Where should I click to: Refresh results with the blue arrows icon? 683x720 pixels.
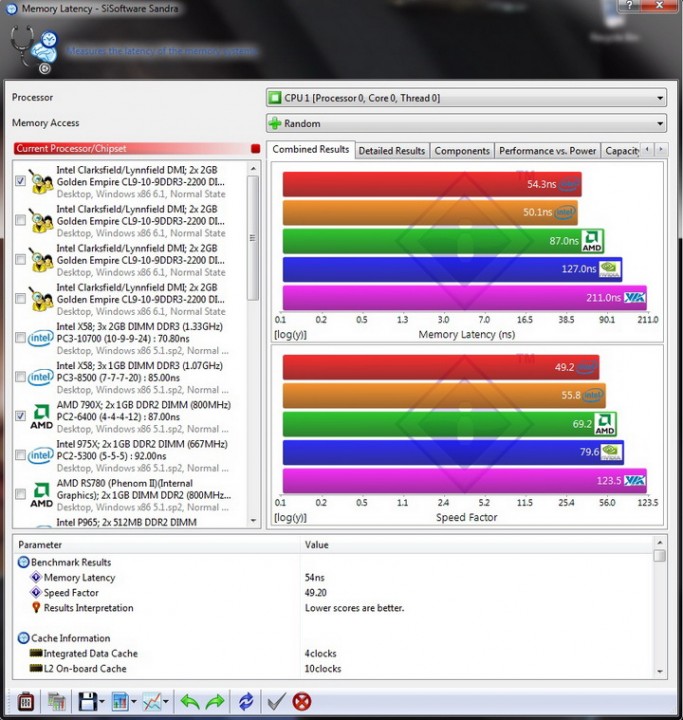tap(246, 702)
